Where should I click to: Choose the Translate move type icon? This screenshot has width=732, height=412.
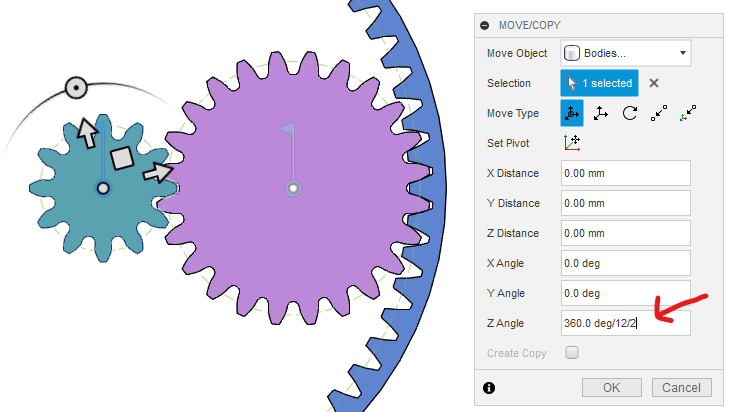[601, 113]
